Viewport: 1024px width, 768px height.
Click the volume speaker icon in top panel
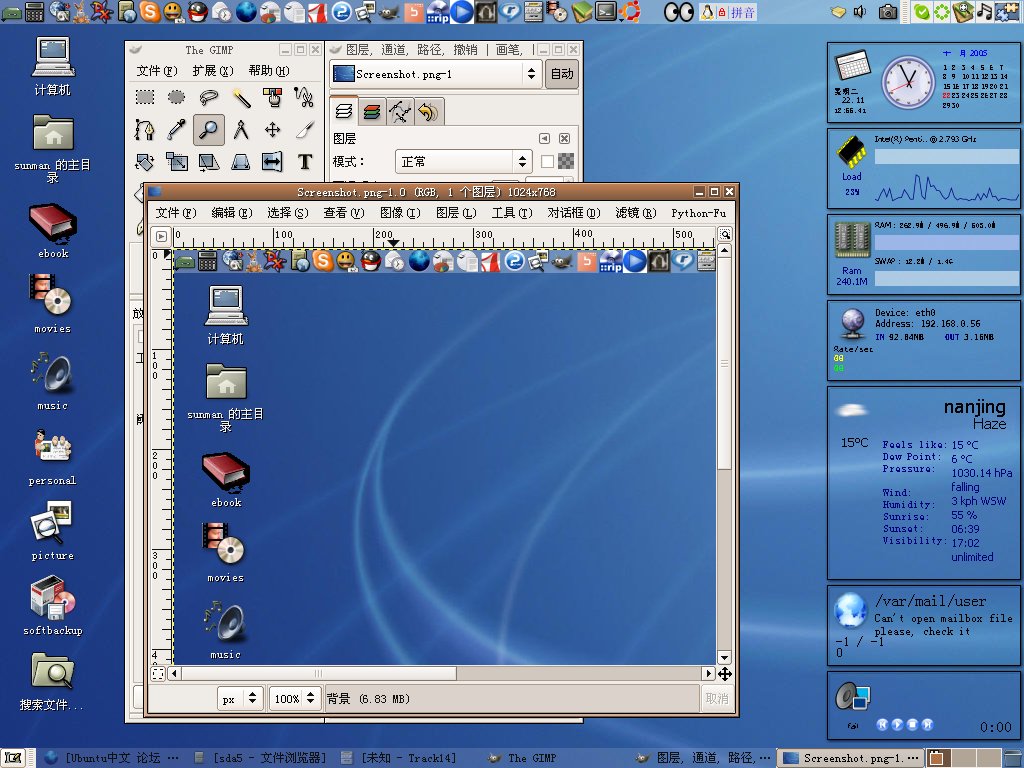859,11
